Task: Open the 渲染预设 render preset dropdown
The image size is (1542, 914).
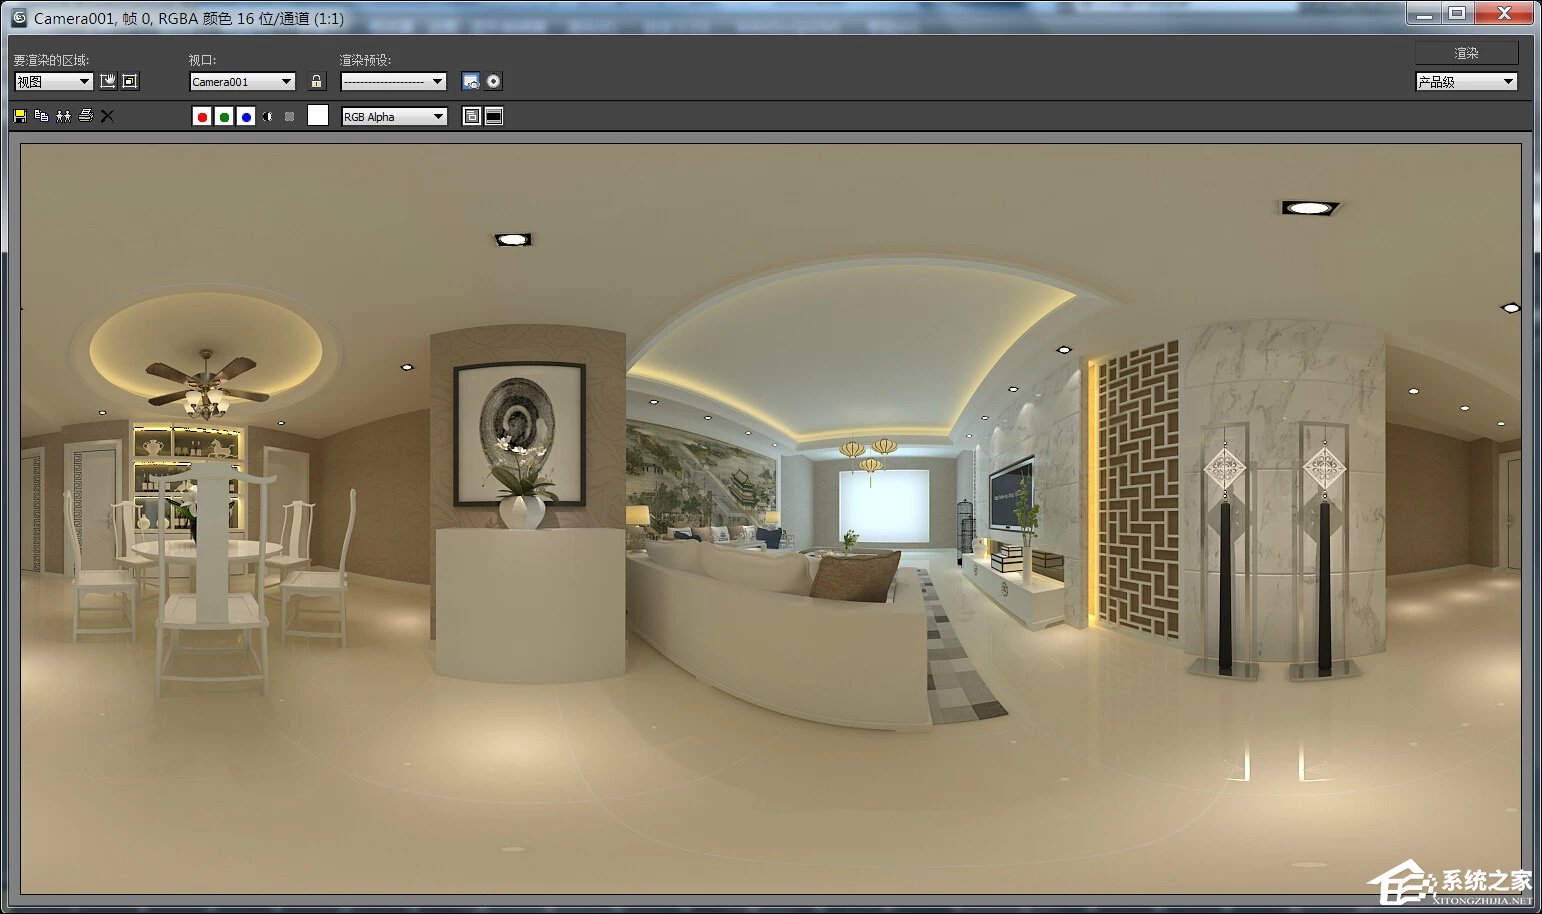Action: 393,81
